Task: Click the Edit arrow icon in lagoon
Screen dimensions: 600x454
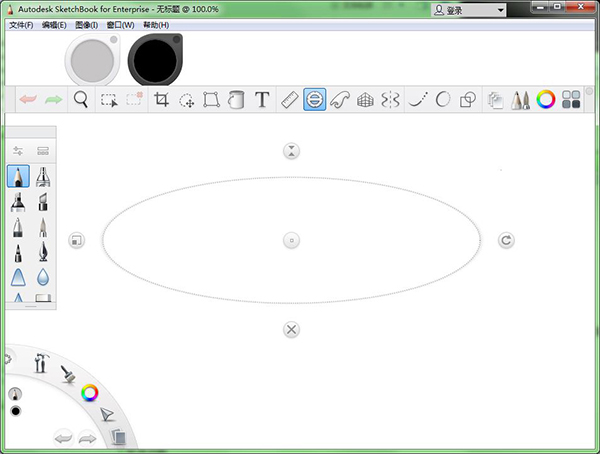Action: tap(107, 415)
